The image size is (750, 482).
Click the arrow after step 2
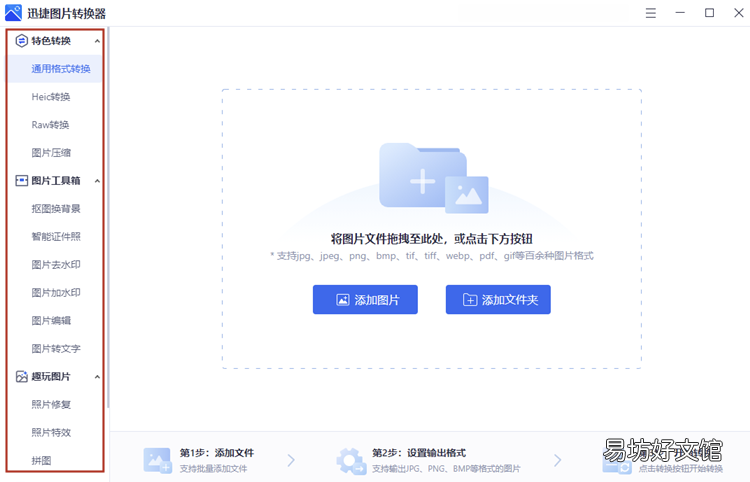click(557, 460)
